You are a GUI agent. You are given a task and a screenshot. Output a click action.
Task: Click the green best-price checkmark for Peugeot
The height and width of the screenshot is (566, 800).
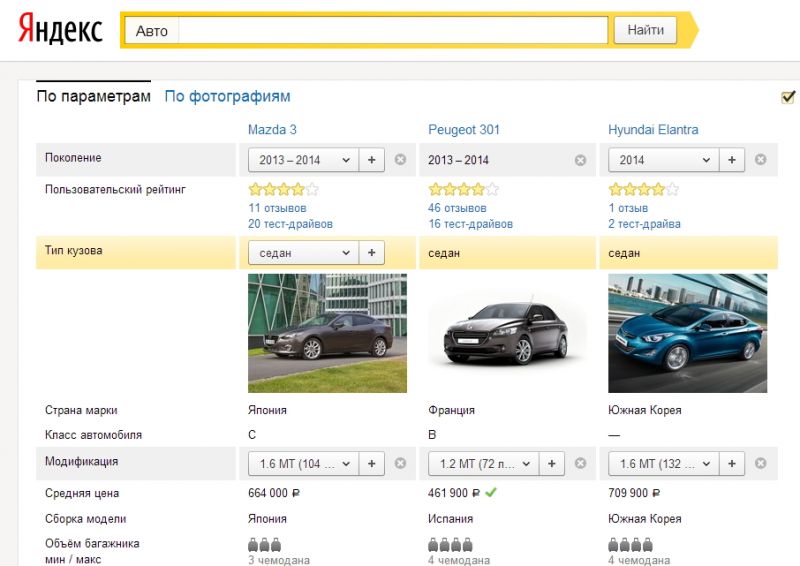click(x=491, y=493)
